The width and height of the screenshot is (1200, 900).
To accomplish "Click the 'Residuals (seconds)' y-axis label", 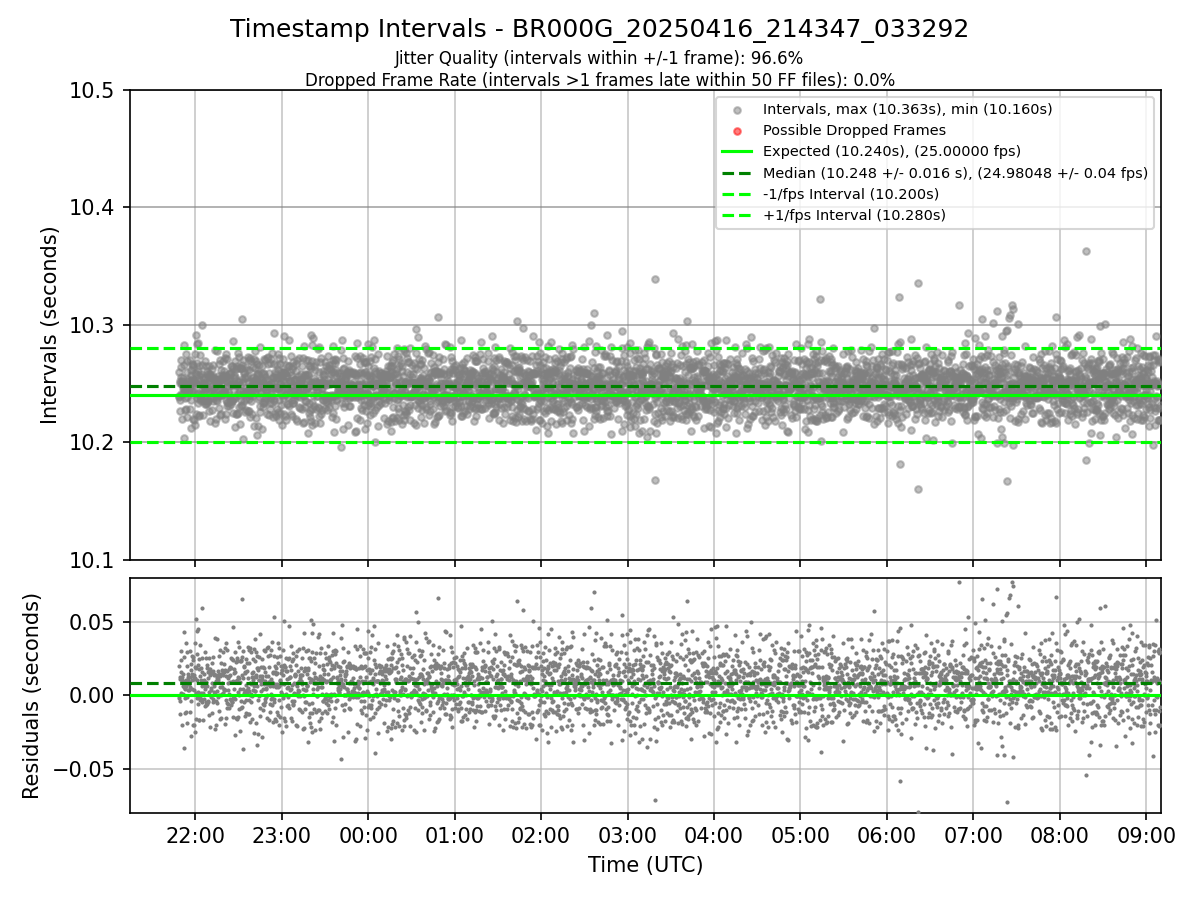I will [x=32, y=696].
